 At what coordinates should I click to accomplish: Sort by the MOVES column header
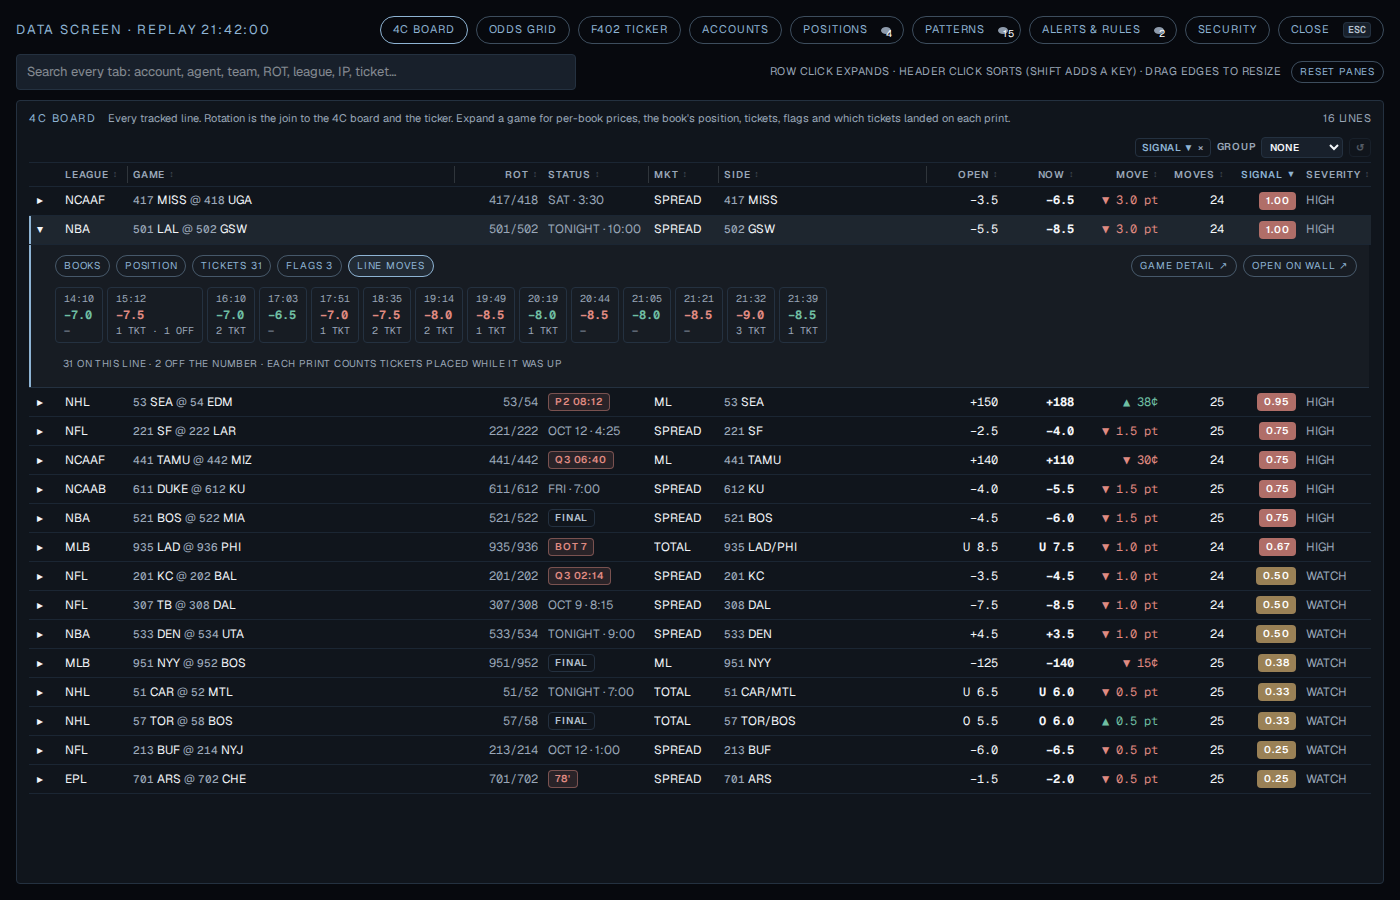(1198, 175)
